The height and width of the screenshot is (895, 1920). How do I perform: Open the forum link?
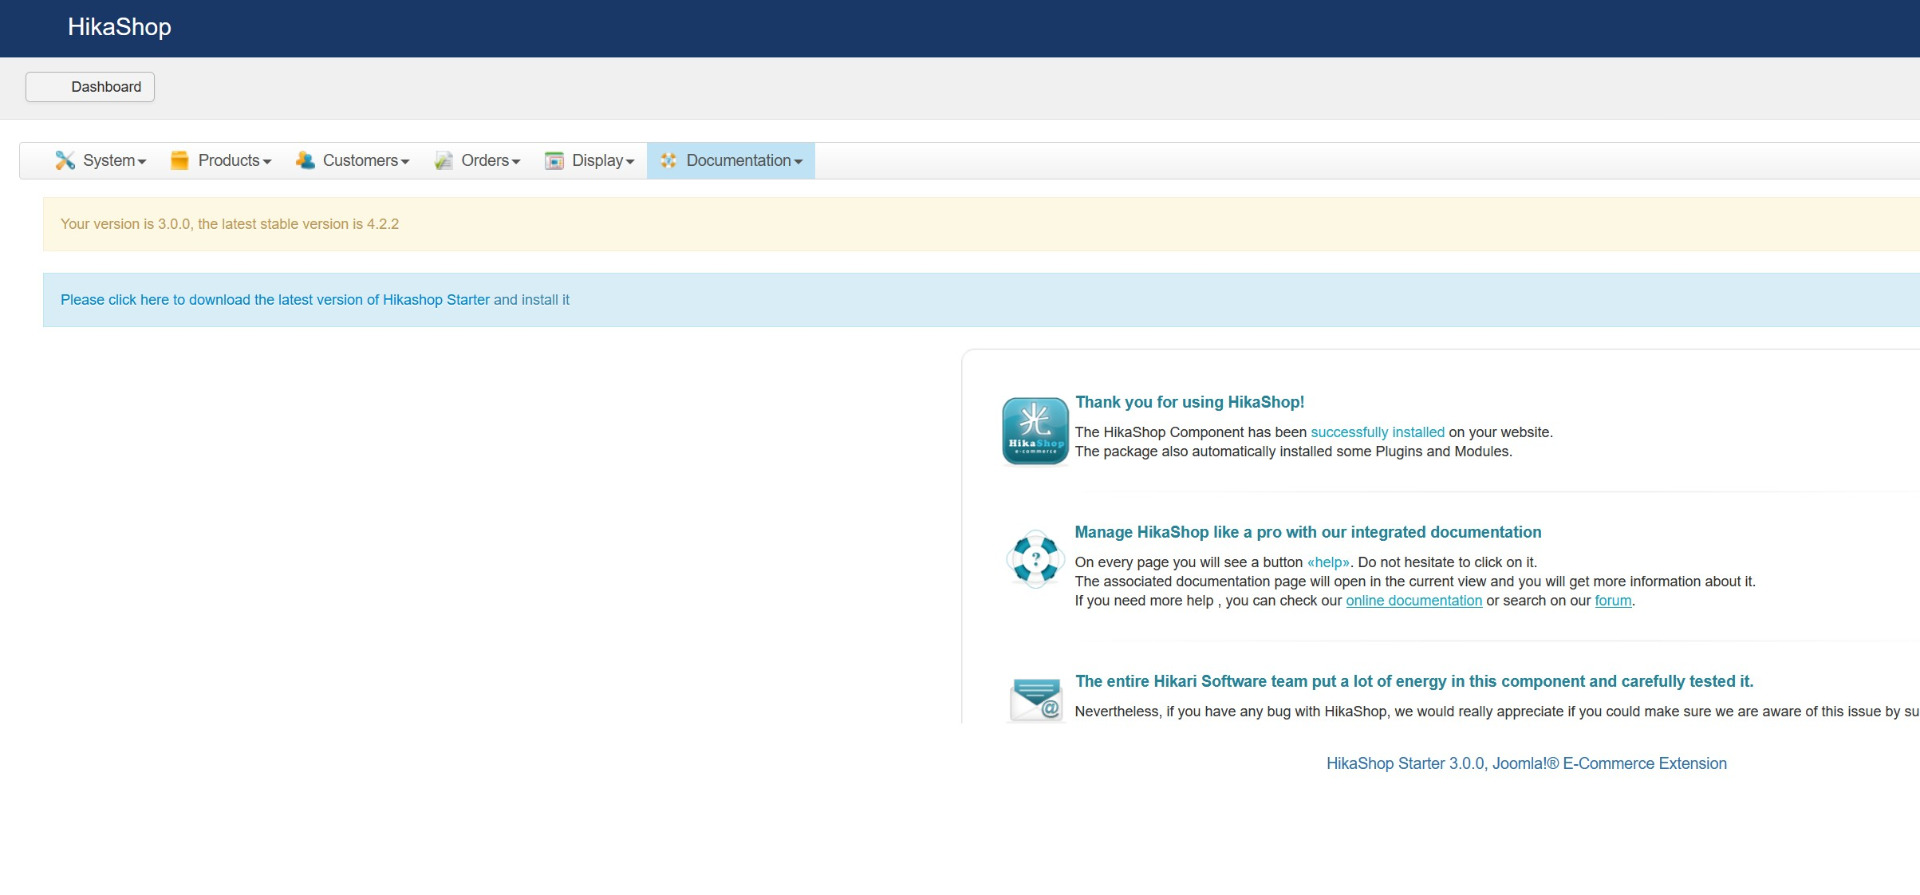tap(1613, 601)
